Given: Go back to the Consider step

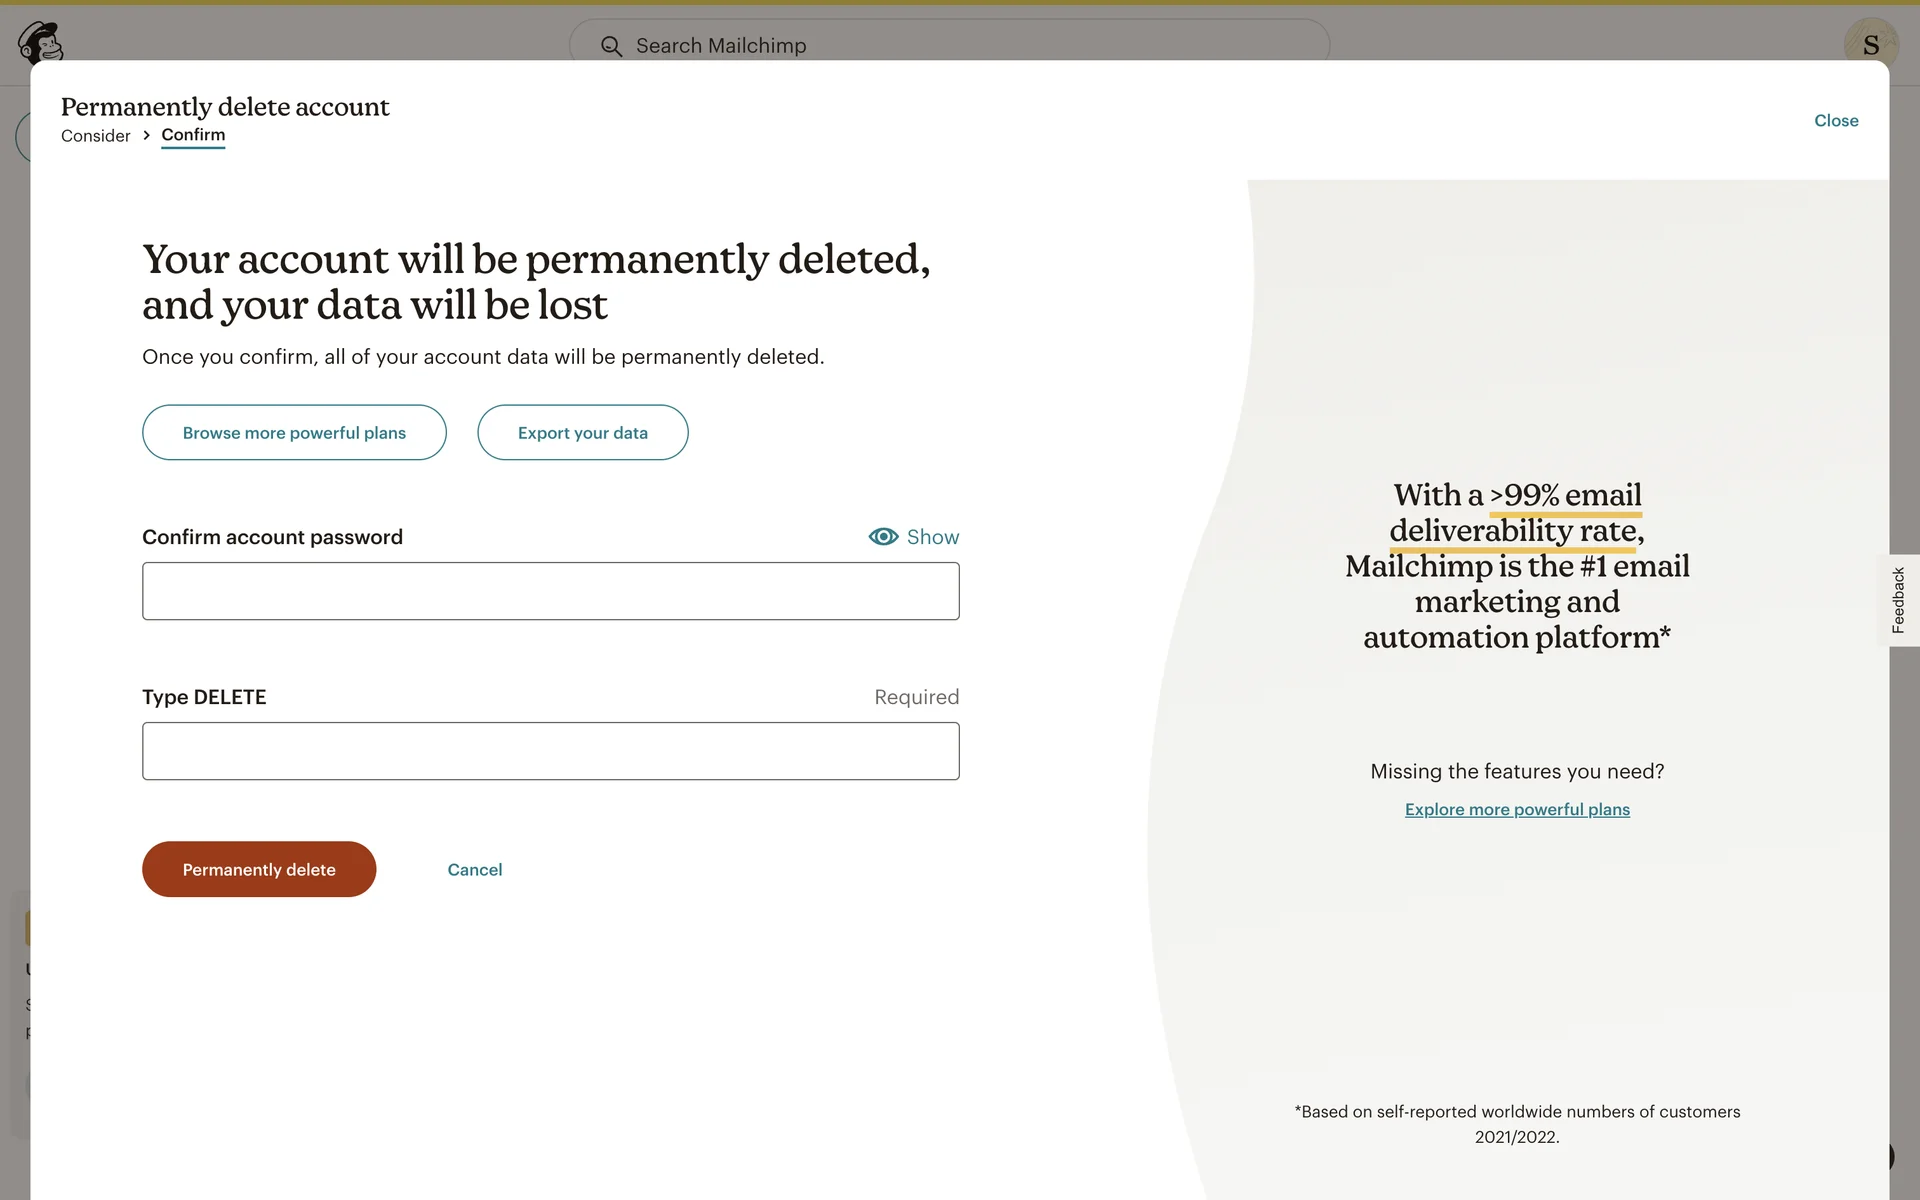Looking at the screenshot, I should 95,136.
